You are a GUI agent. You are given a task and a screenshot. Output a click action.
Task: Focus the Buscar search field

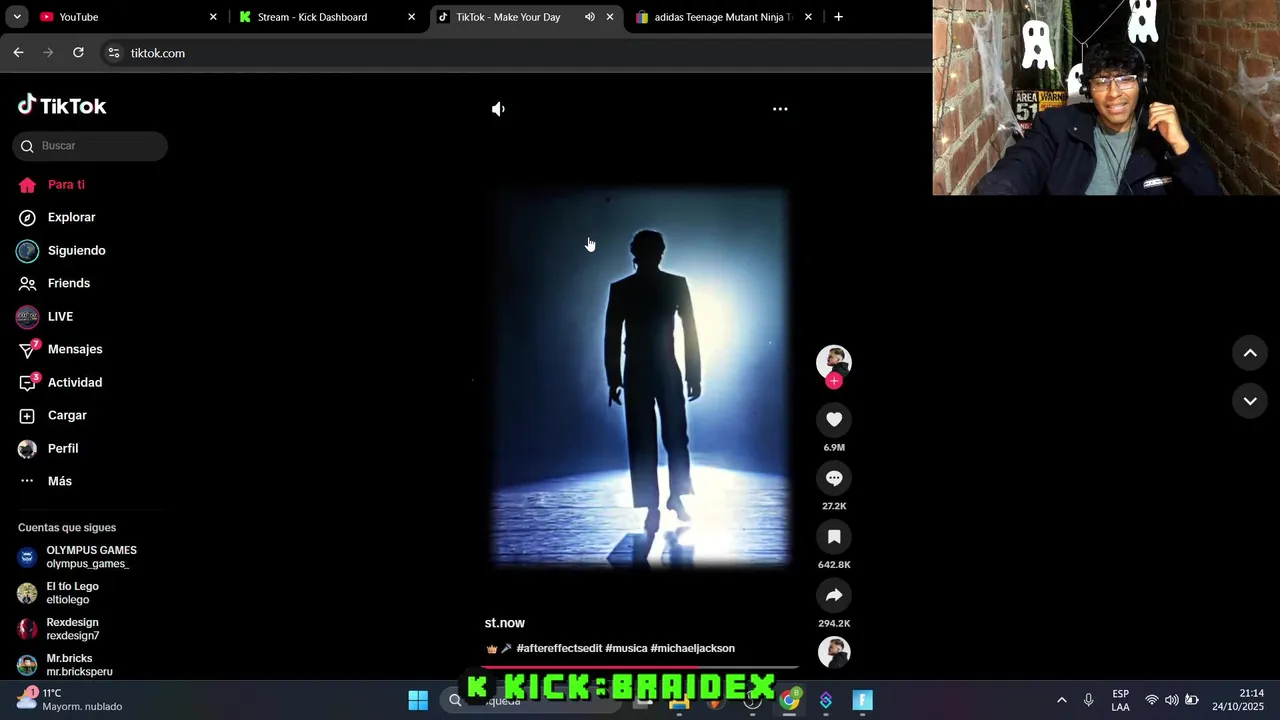(90, 146)
